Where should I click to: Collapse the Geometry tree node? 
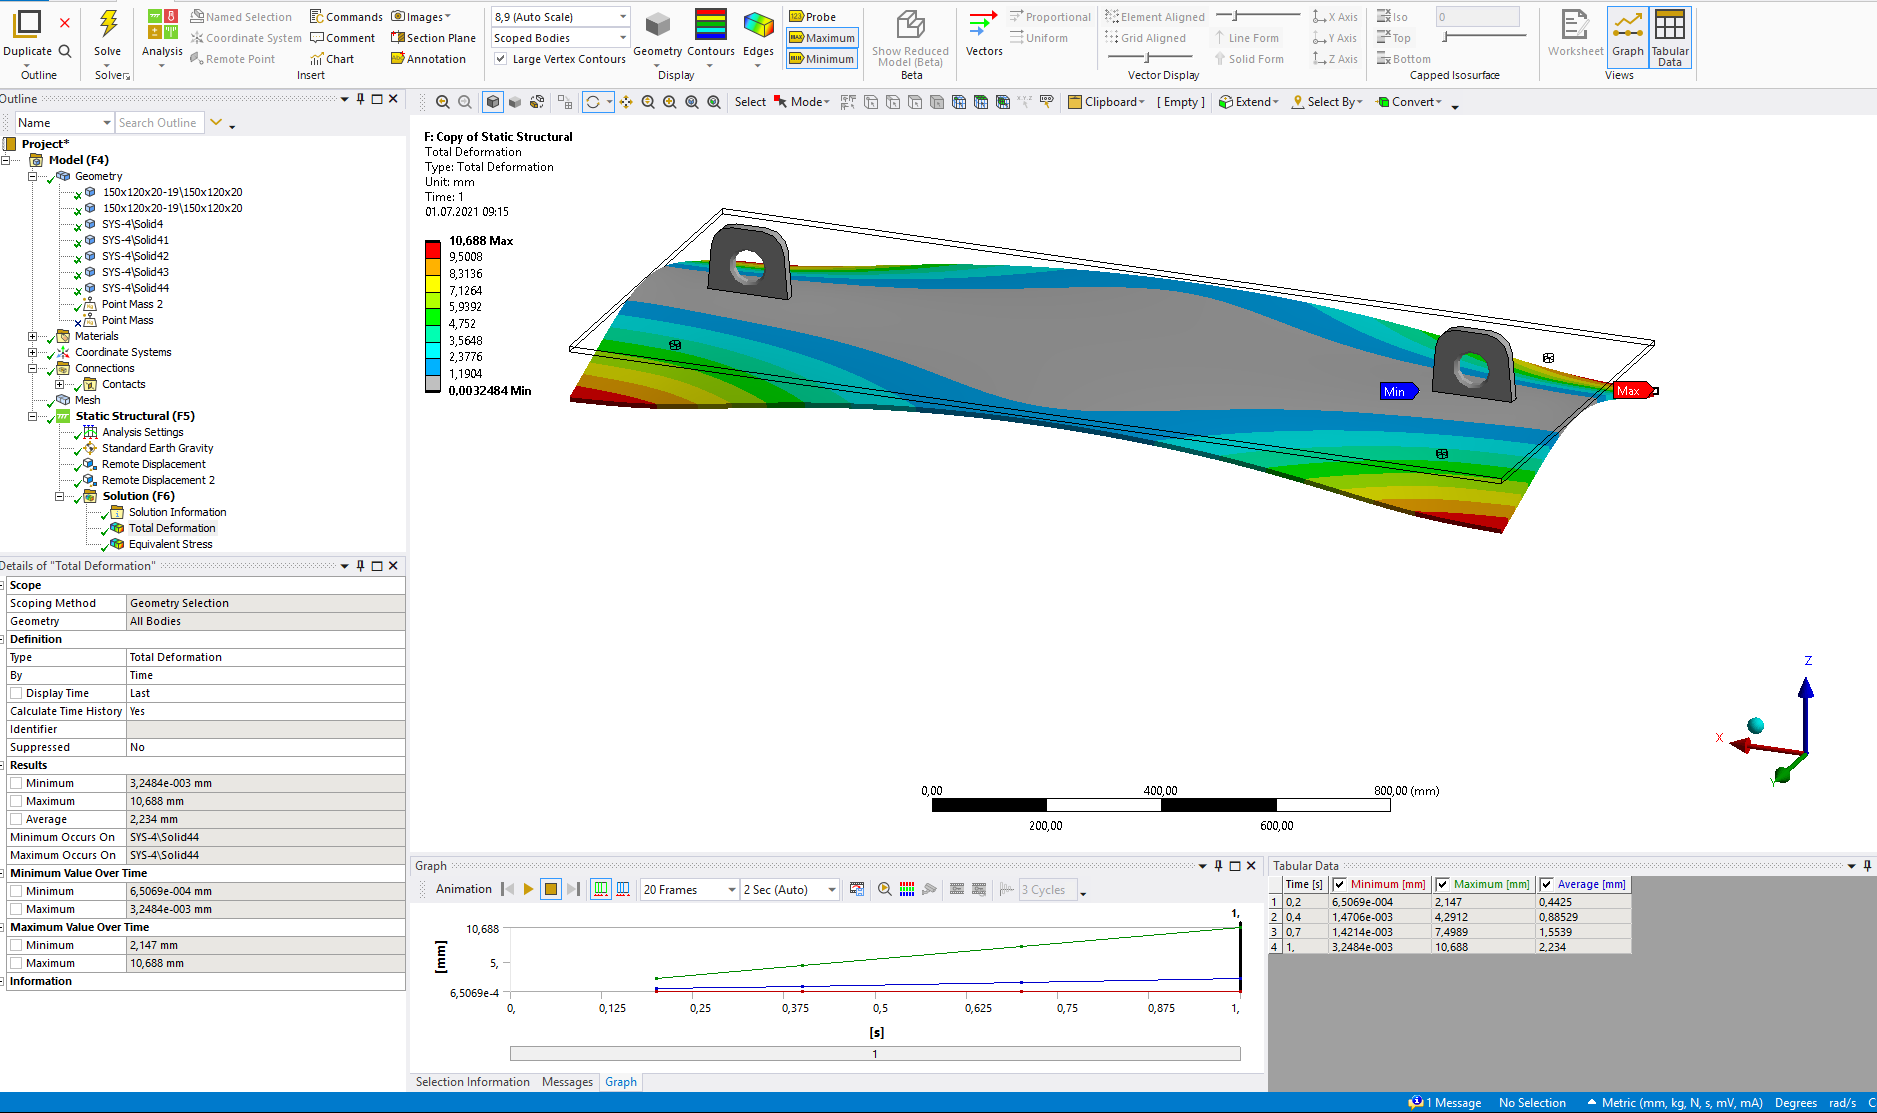[33, 176]
